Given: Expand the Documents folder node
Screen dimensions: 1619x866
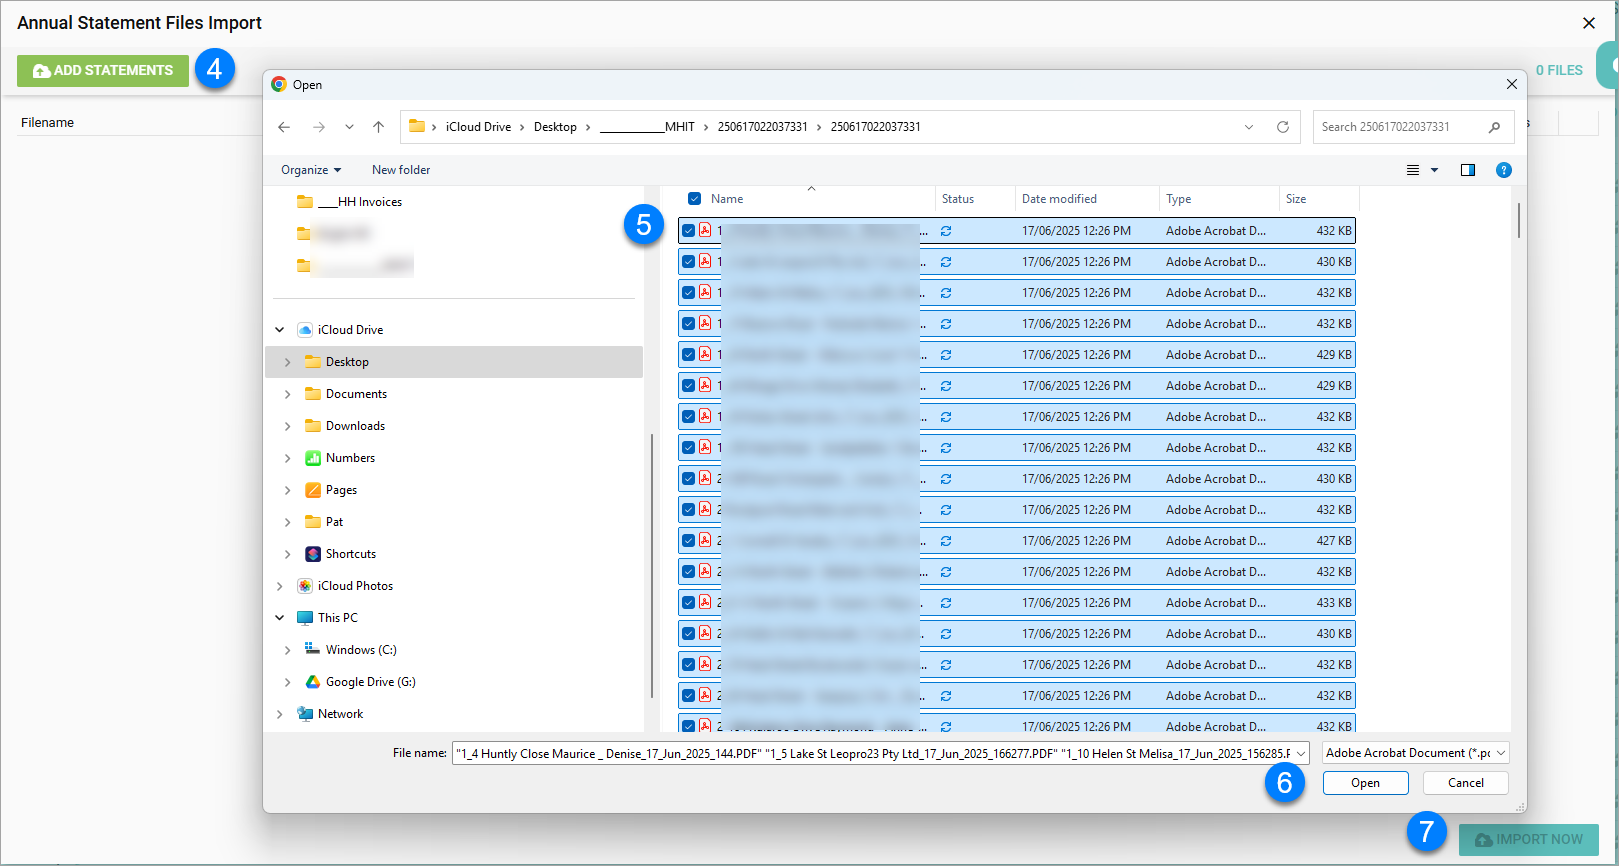Looking at the screenshot, I should pyautogui.click(x=288, y=394).
